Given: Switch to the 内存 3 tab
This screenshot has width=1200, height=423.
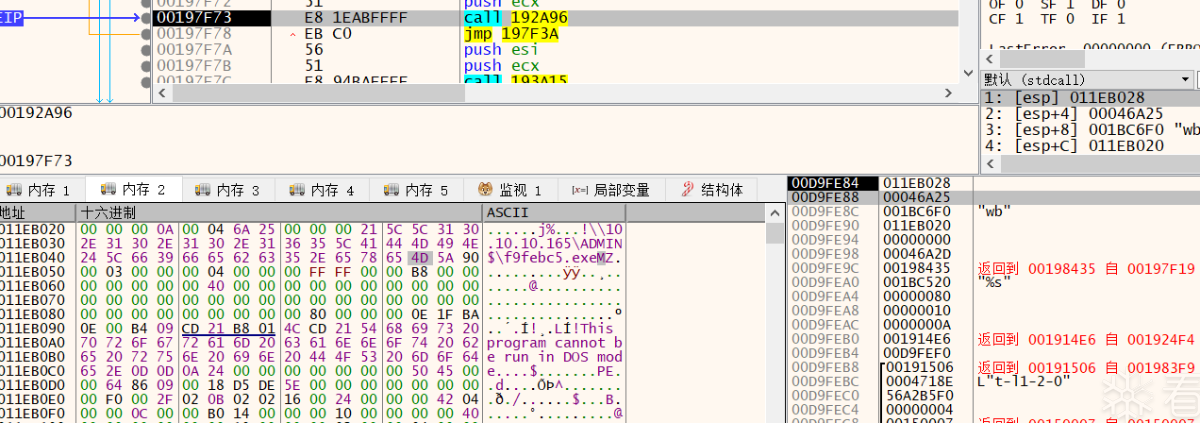Looking at the screenshot, I should tap(228, 190).
